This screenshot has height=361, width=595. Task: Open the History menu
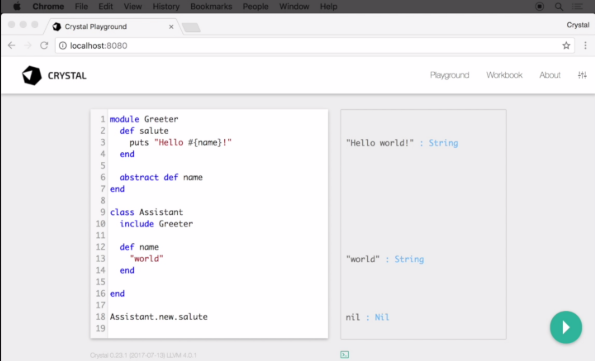[x=166, y=6]
